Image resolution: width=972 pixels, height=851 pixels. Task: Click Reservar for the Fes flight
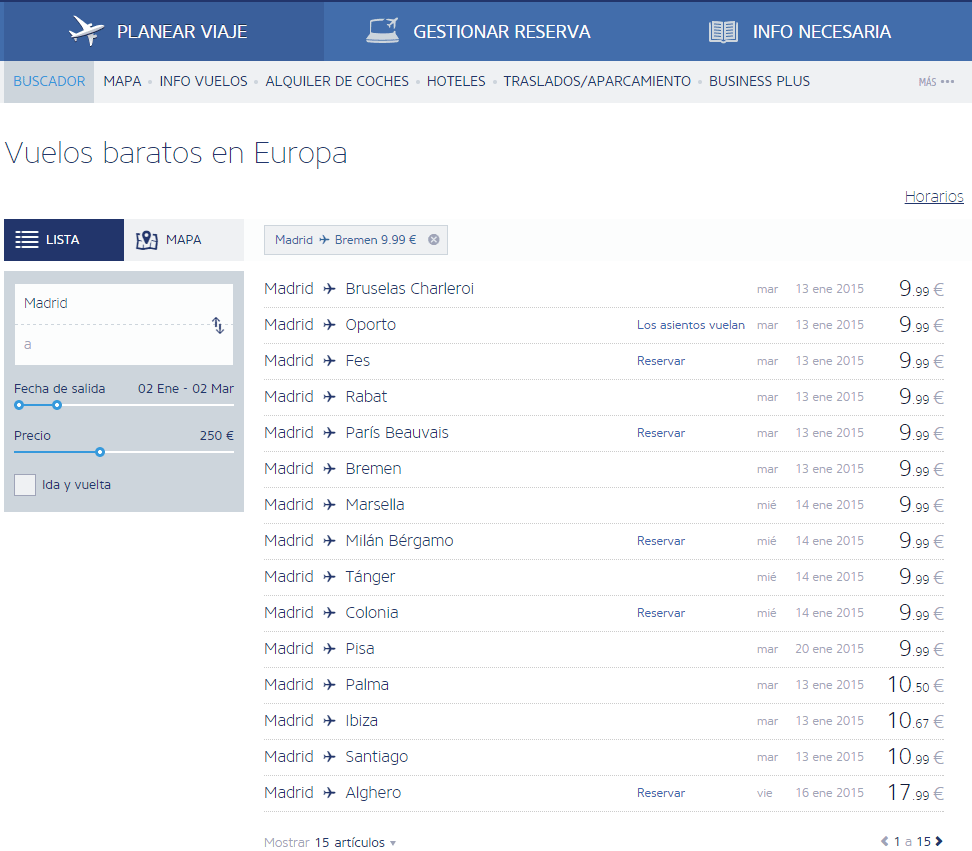(x=661, y=361)
